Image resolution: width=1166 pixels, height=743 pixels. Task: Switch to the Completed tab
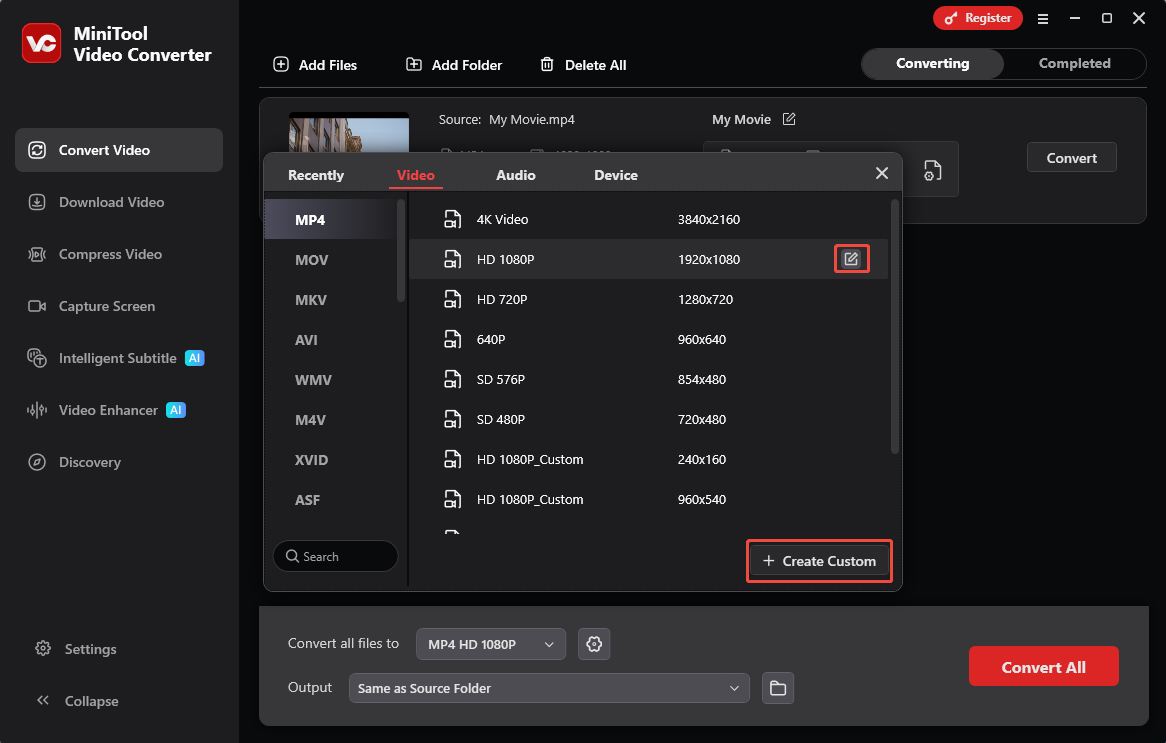coord(1075,64)
